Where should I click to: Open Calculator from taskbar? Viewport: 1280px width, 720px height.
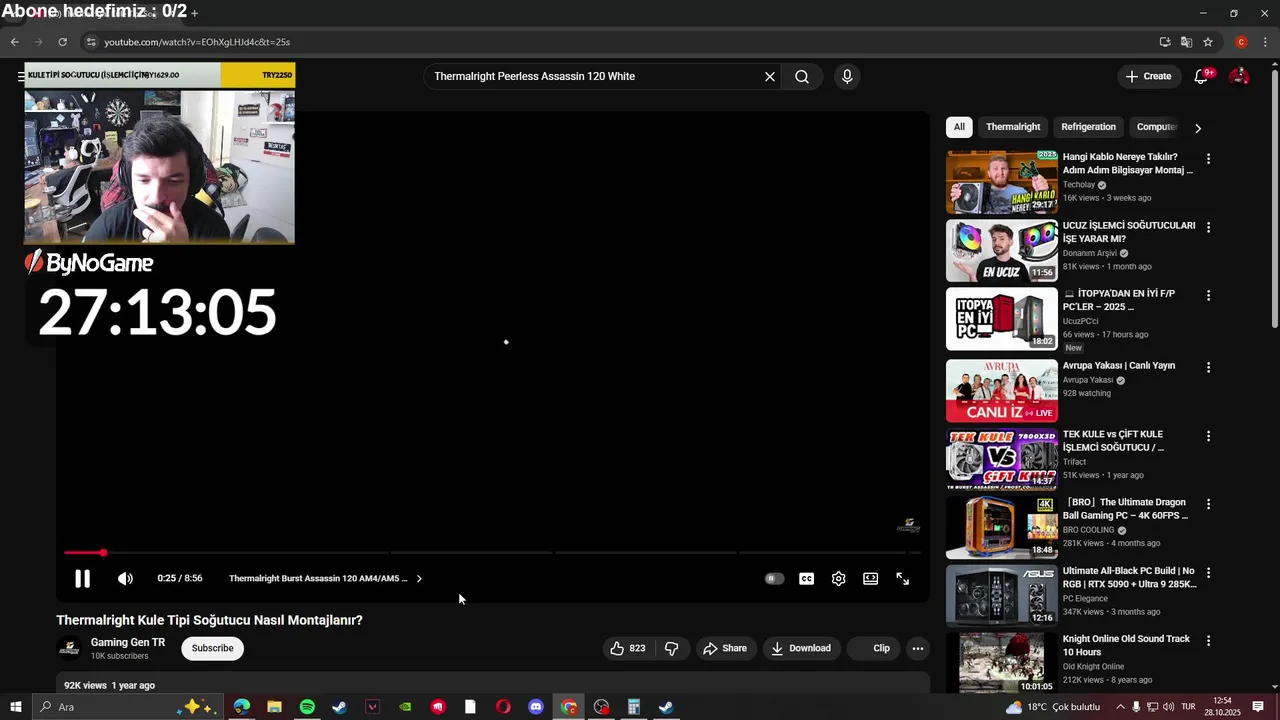(633, 707)
